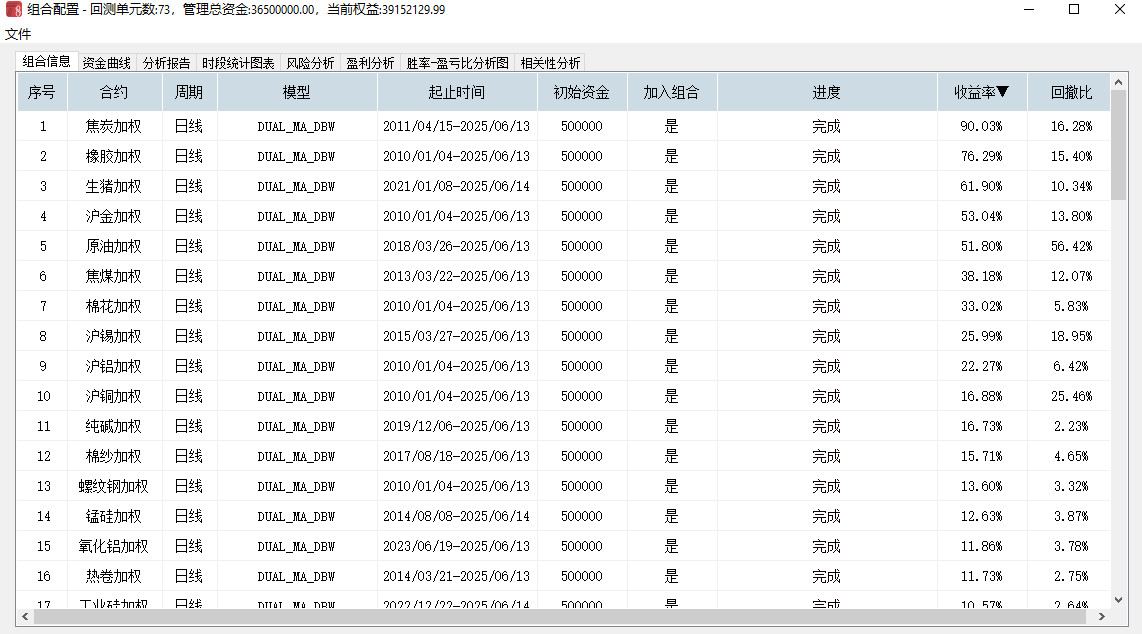Viewport: 1142px width, 634px height.
Task: Sort by the 收益率 column header
Action: pos(981,93)
